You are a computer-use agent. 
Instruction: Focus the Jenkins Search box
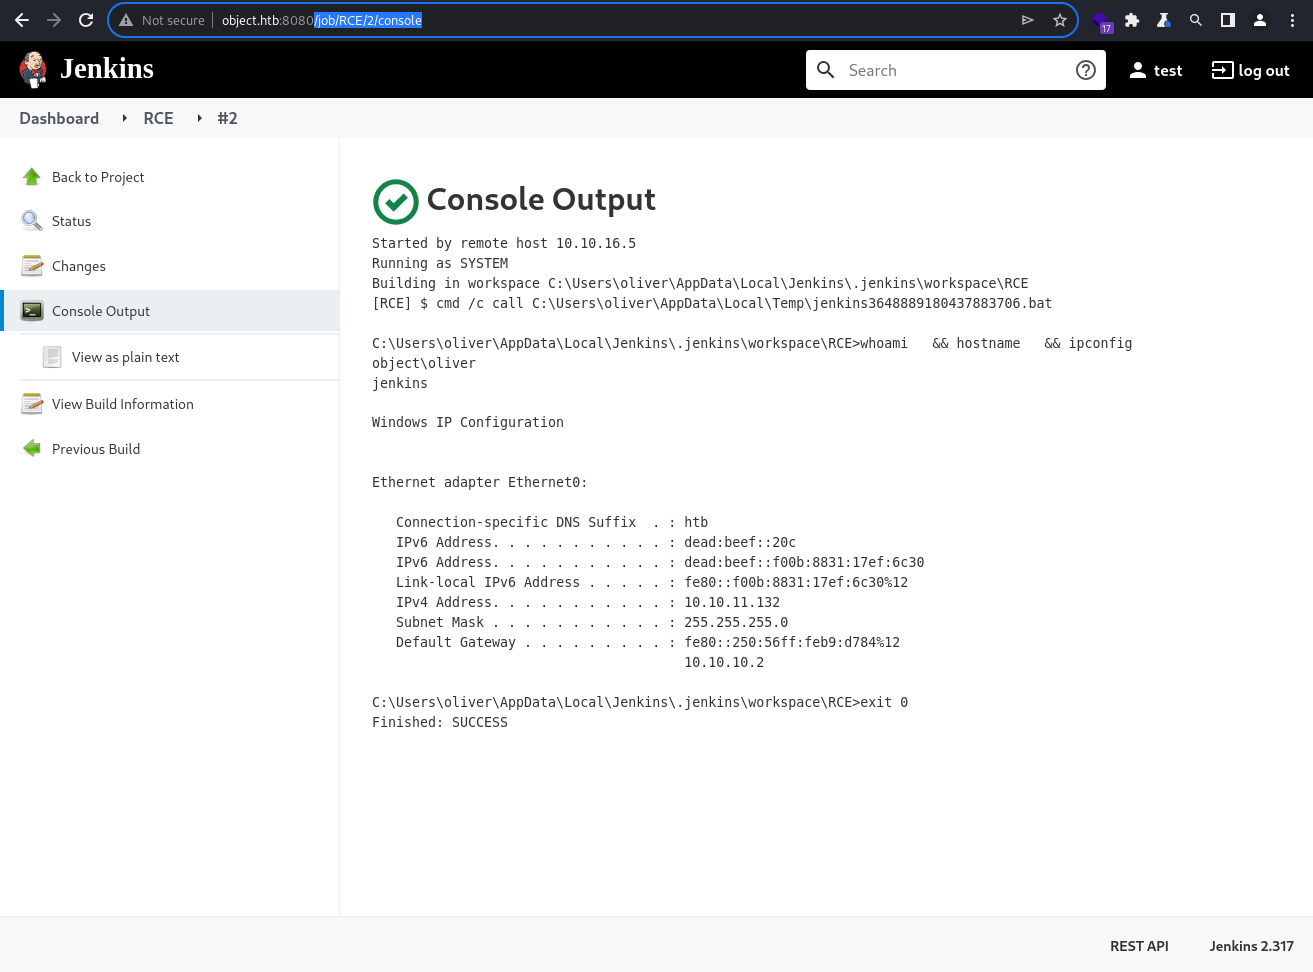pos(955,70)
